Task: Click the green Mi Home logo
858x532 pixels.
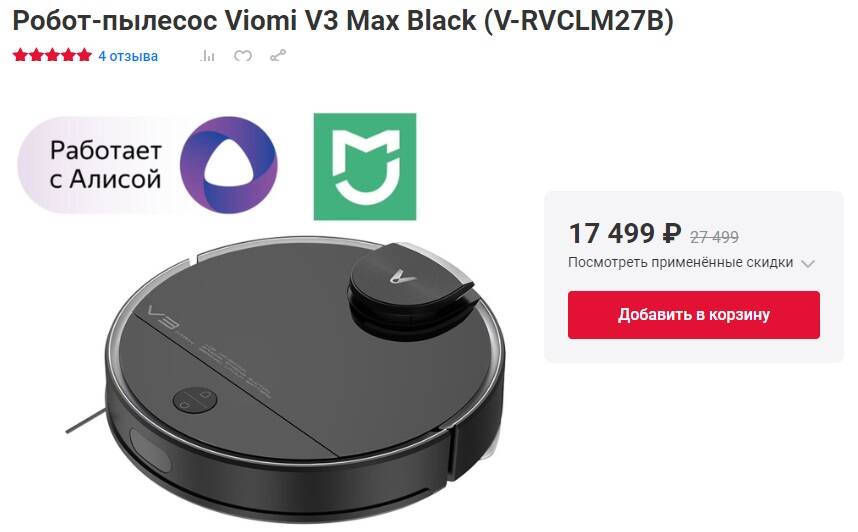Action: tap(365, 167)
